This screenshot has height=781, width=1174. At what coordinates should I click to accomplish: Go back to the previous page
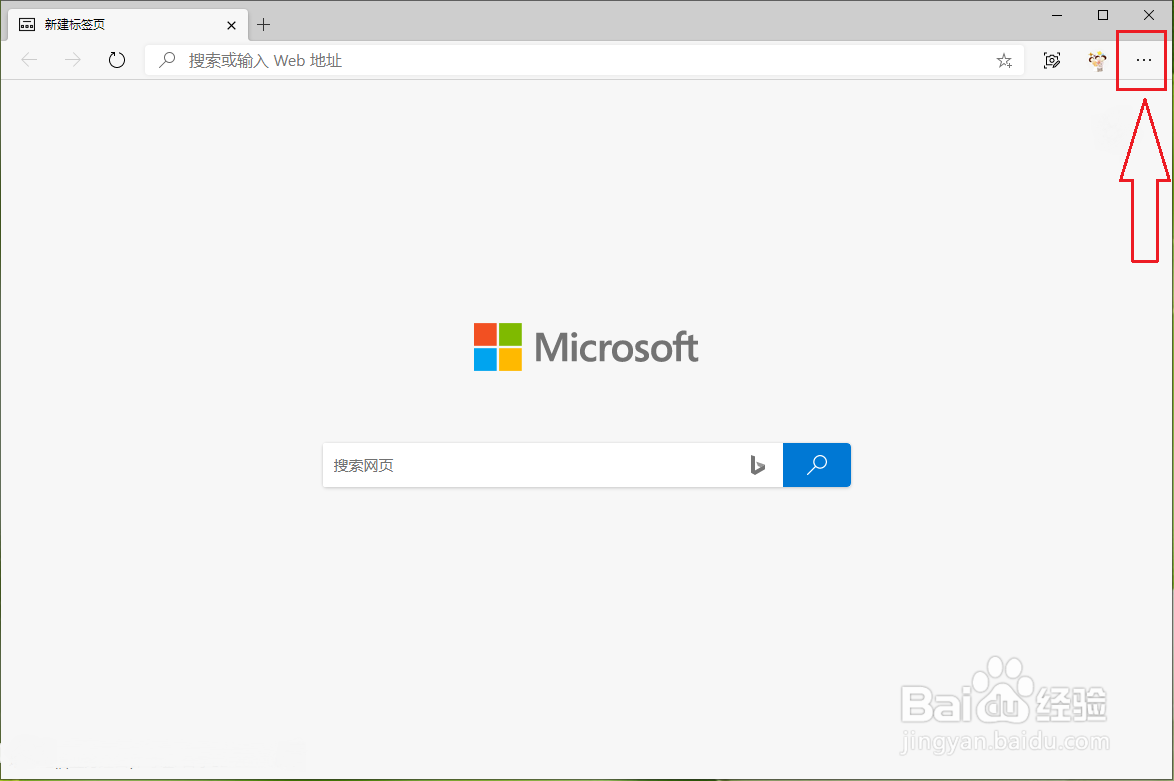point(29,60)
